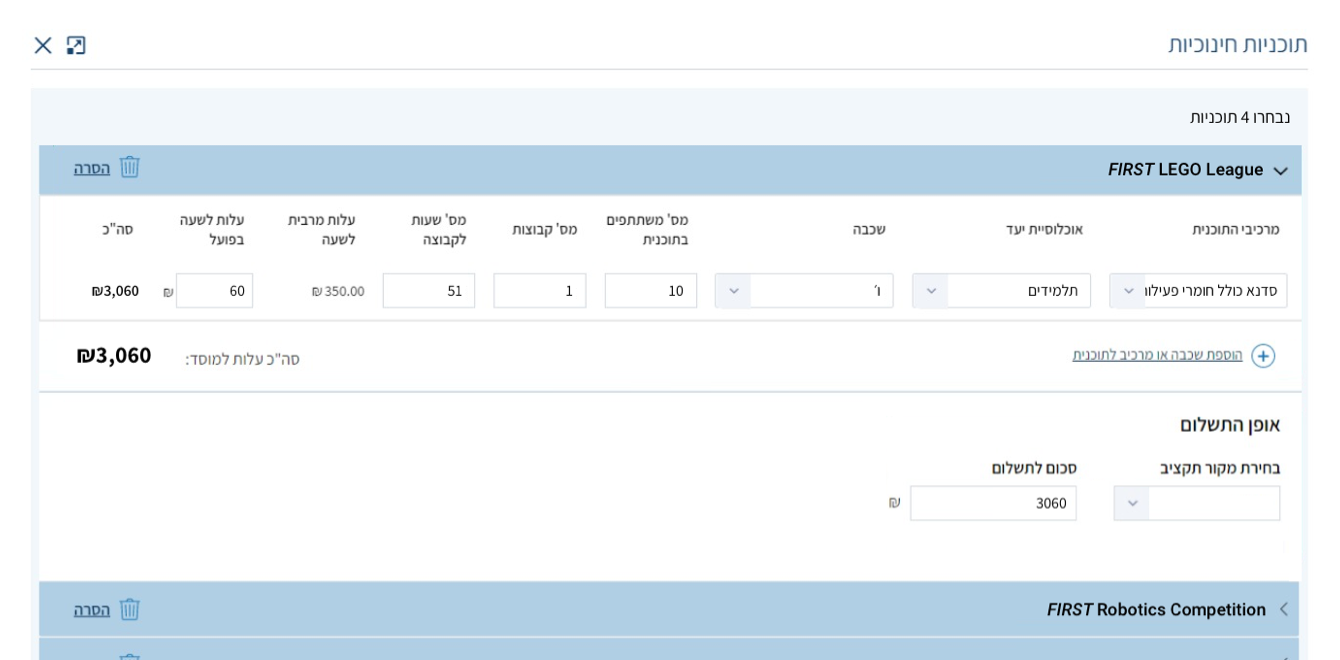Collapse the FIRST LEGO League section
1340x660 pixels.
[x=1280, y=171]
